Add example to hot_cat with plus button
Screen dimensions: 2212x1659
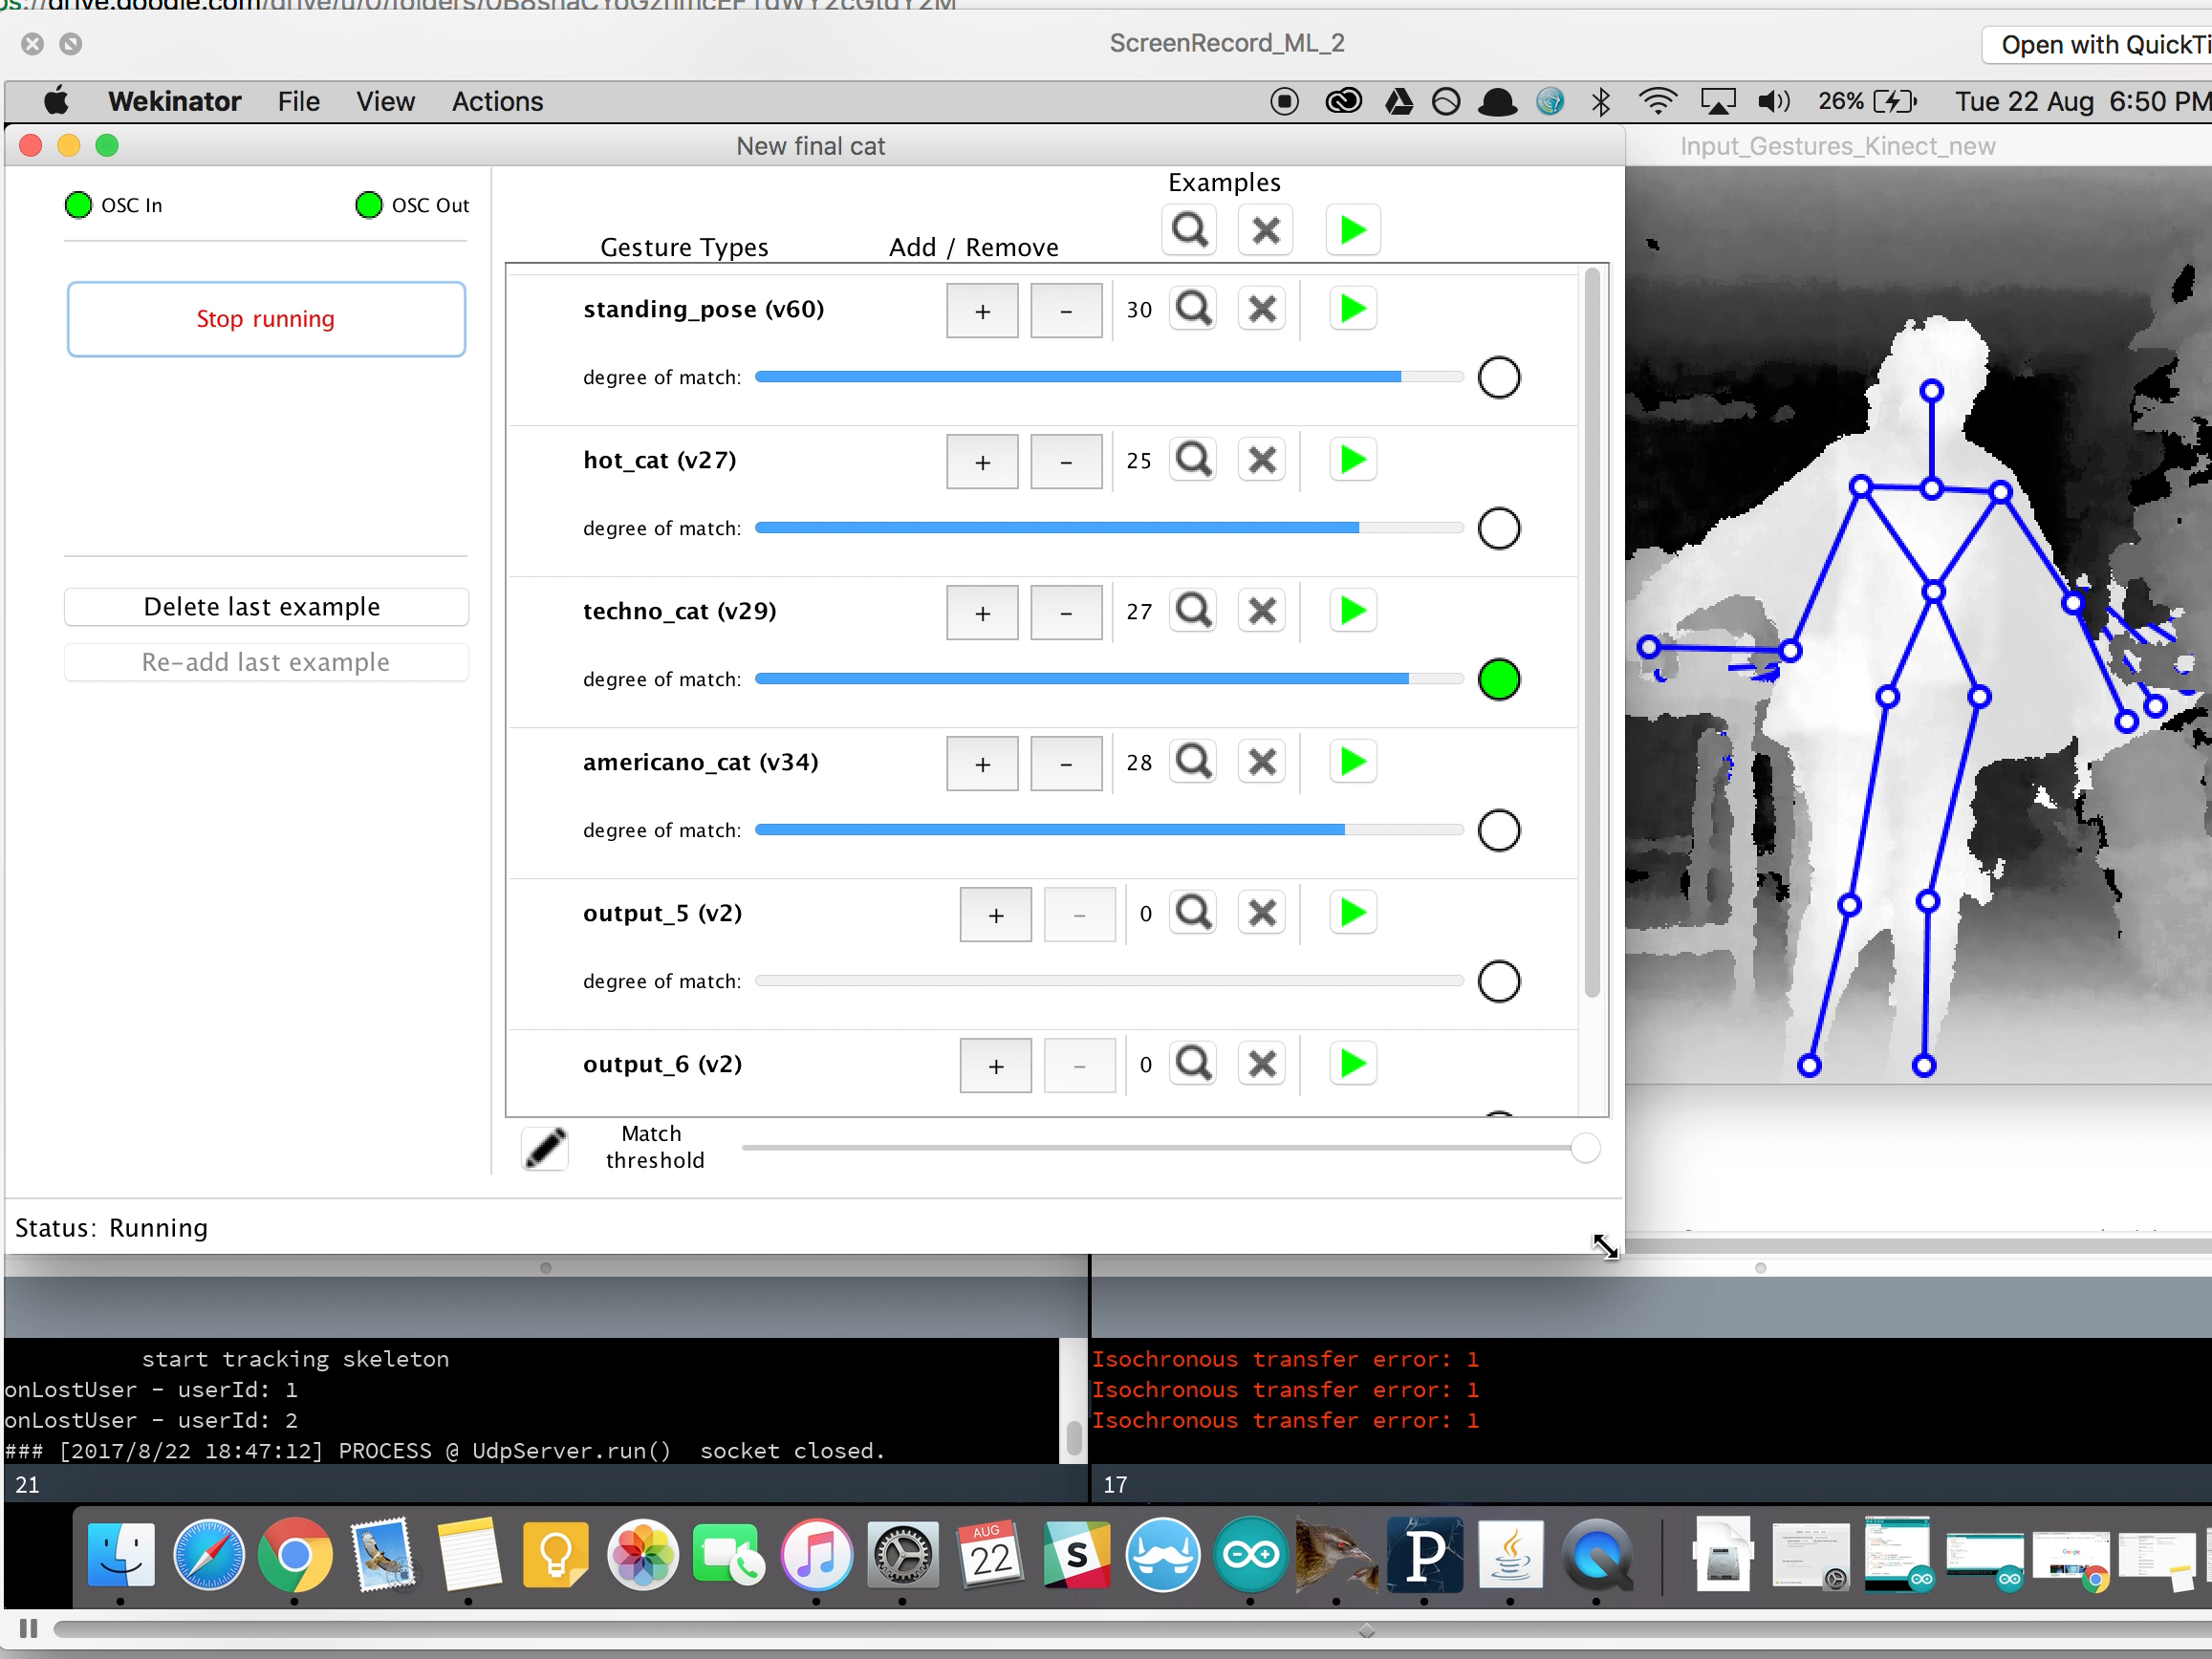[x=982, y=462]
